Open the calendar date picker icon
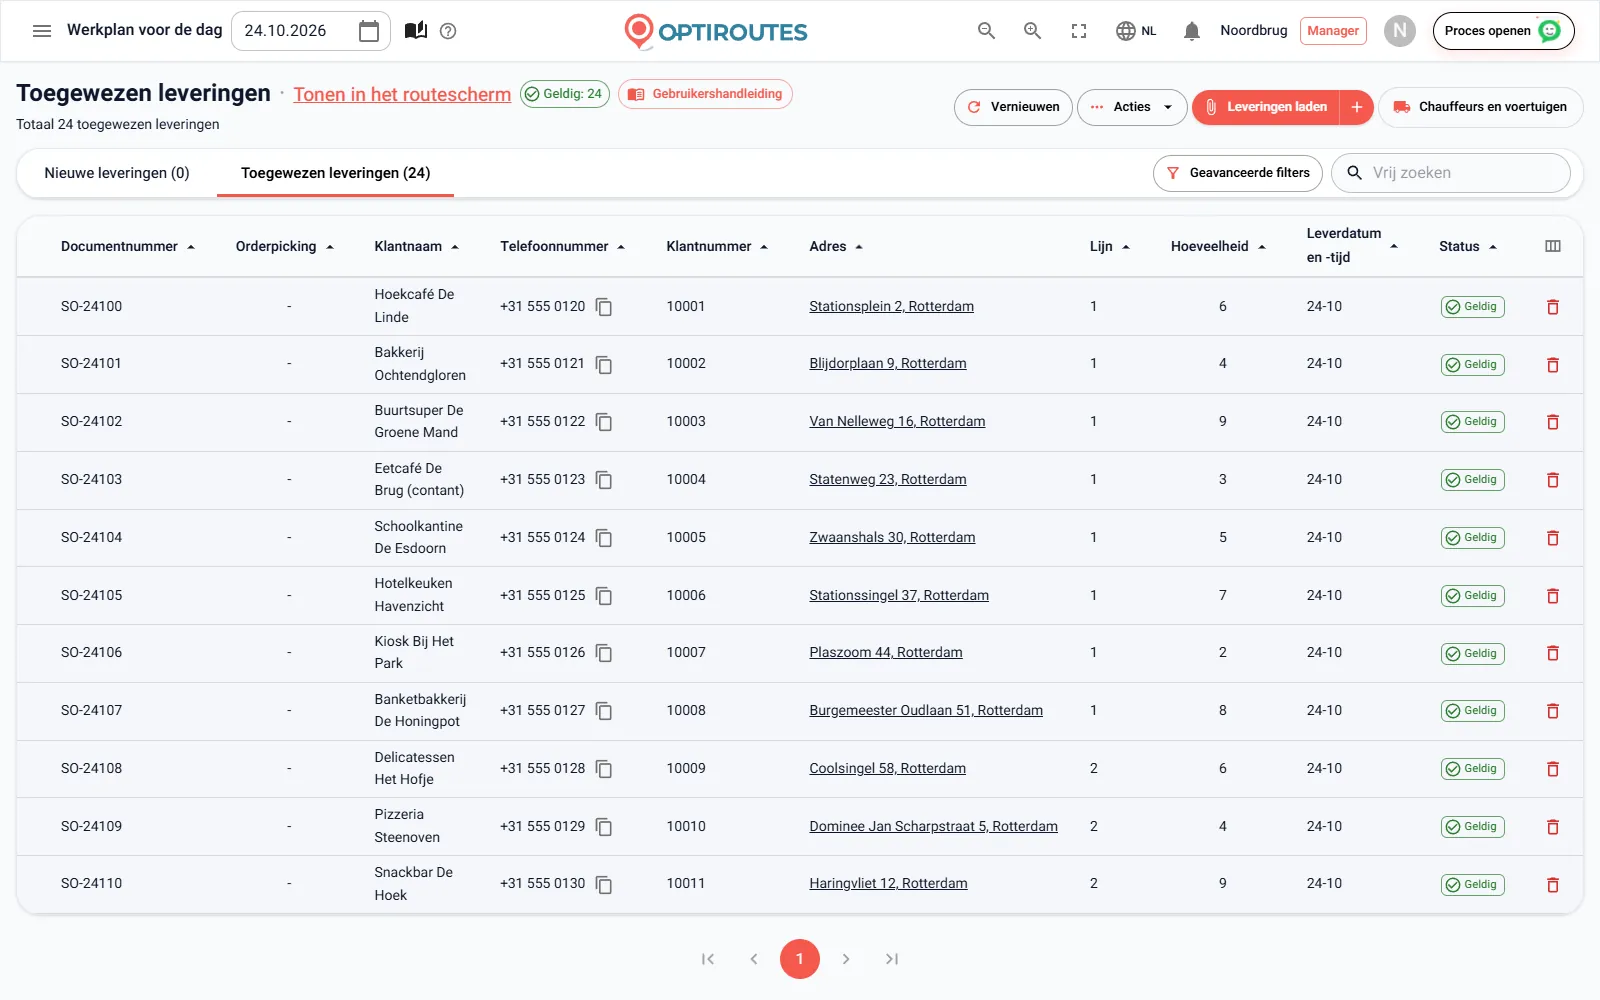 (369, 31)
